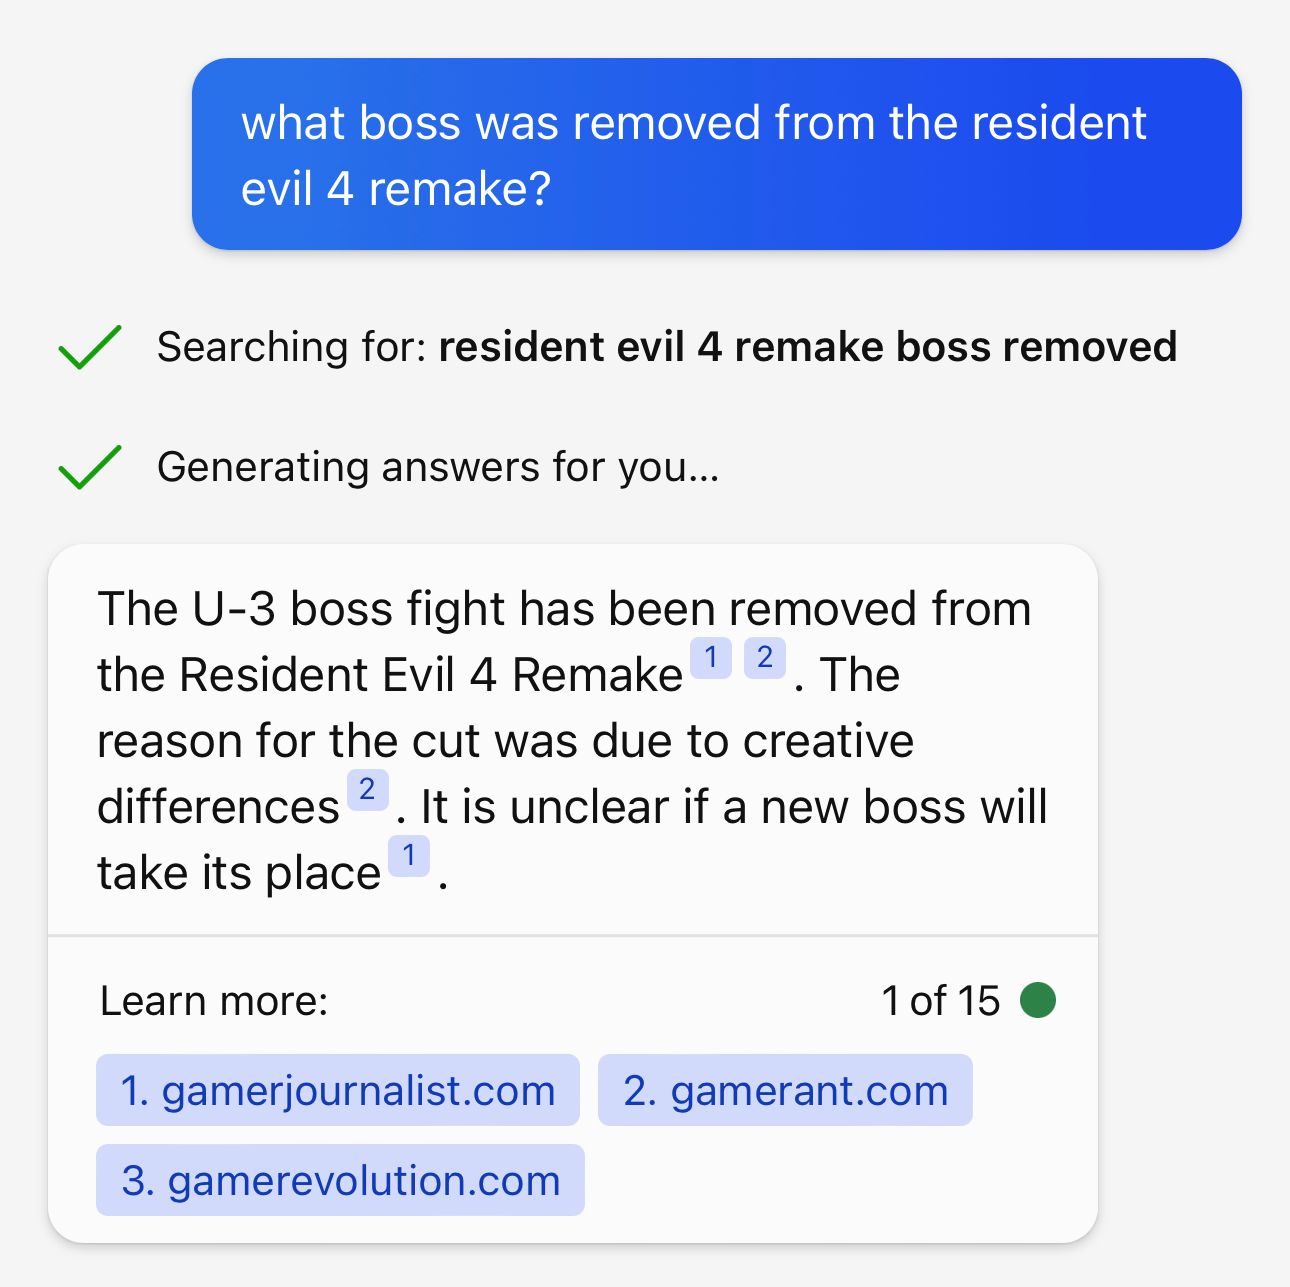Select the blue user question bubble
1290x1287 pixels.
(717, 154)
